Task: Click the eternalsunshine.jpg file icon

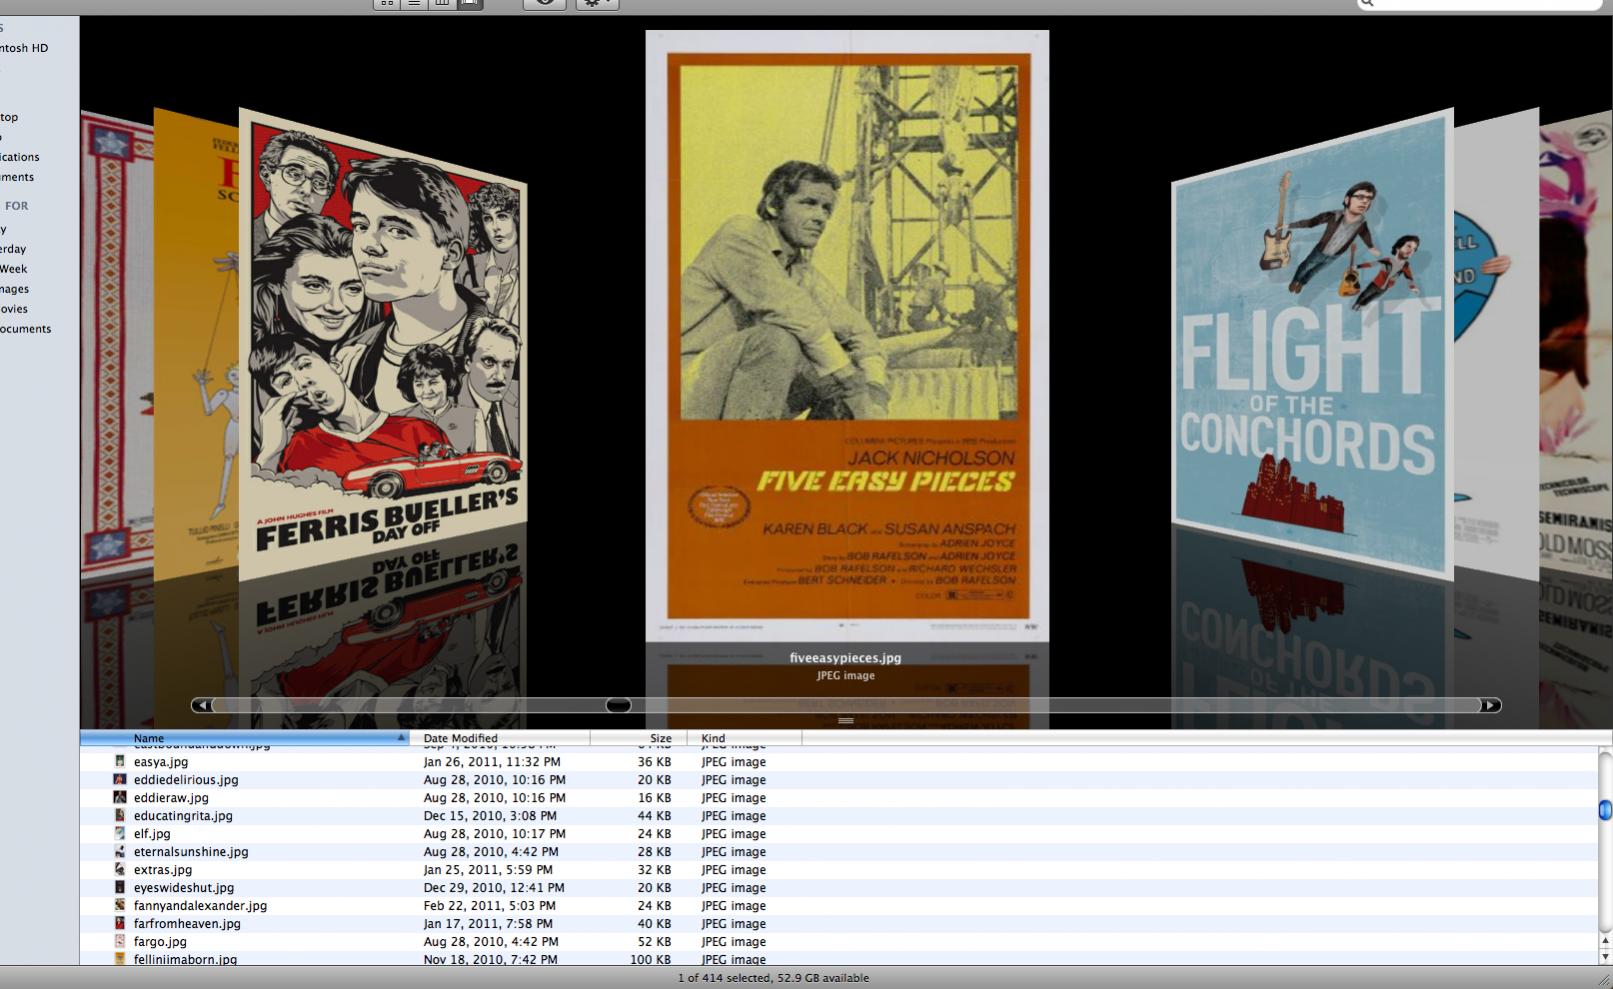Action: 120,851
